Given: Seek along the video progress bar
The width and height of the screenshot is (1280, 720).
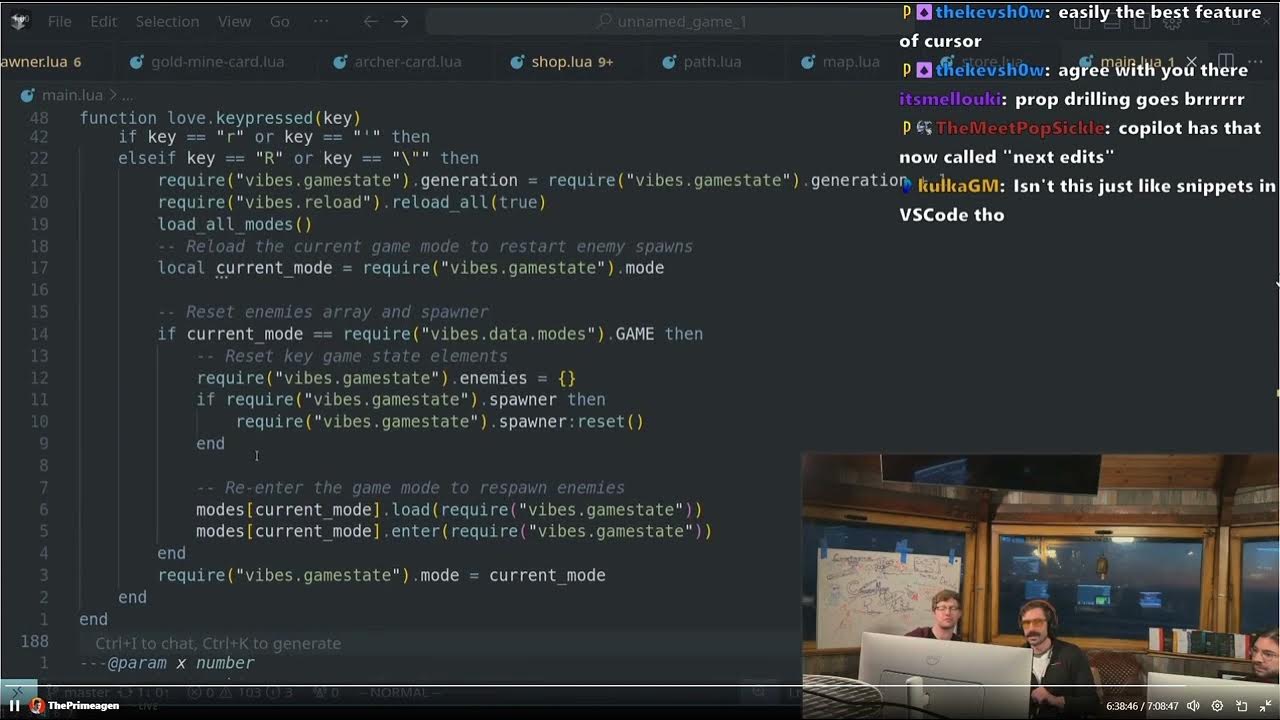Looking at the screenshot, I should pos(640,687).
